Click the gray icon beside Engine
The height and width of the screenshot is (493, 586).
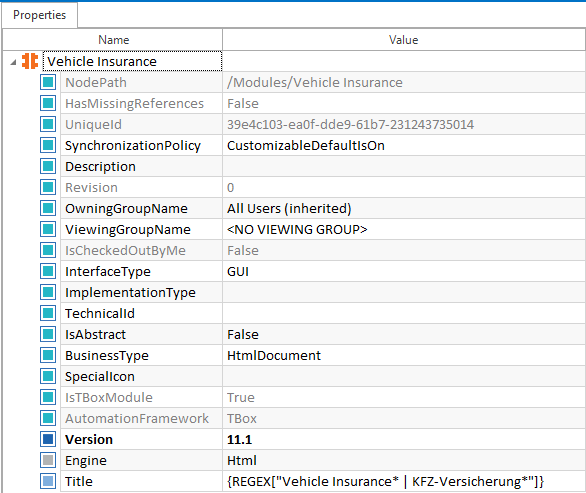point(48,460)
